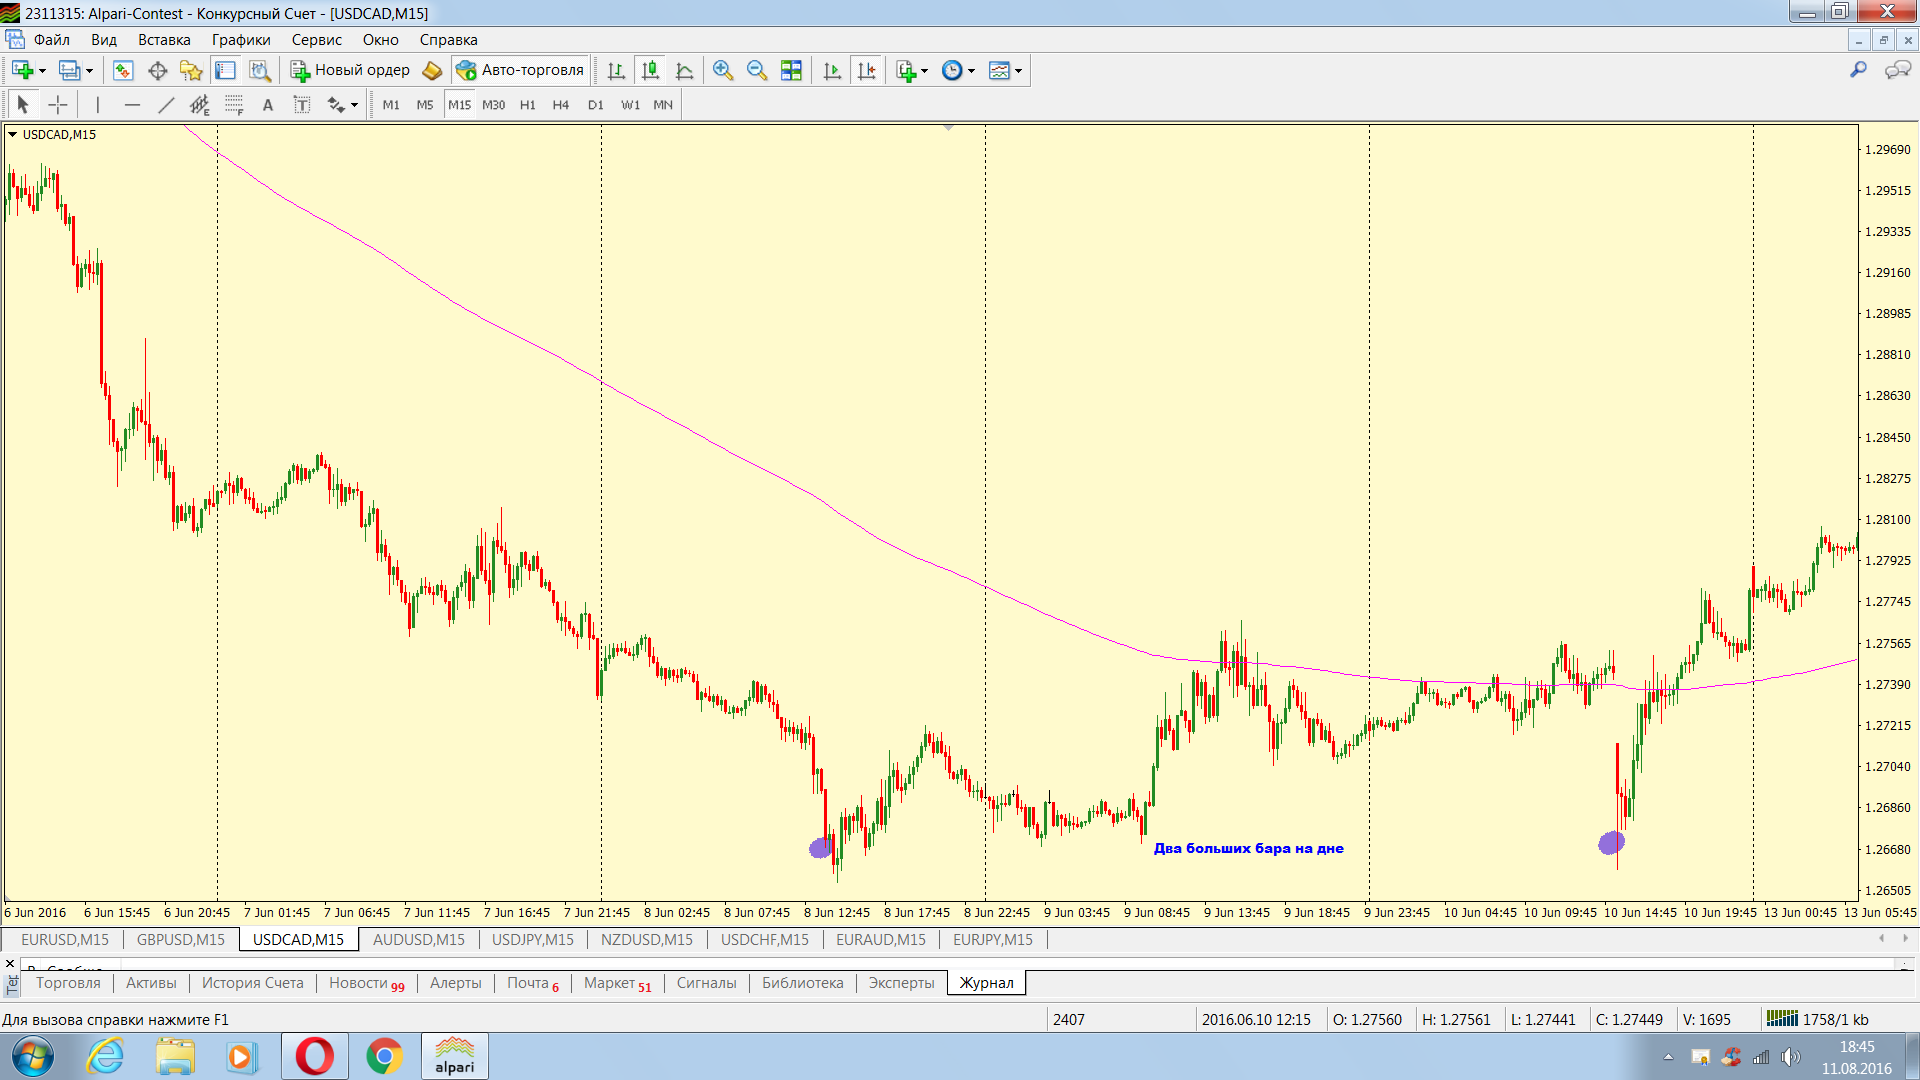Screen dimensions: 1920x1080
Task: Select the trendline drawing tool
Action: click(x=166, y=105)
